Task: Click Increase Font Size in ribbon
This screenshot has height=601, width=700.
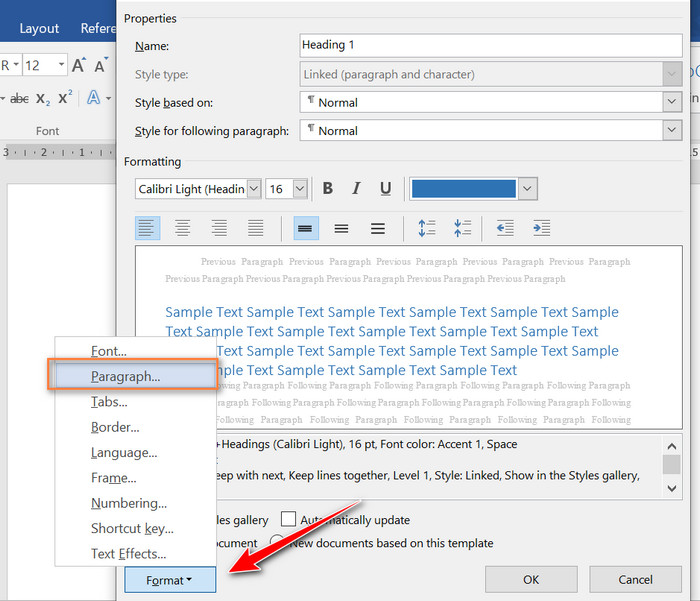Action: coord(79,65)
